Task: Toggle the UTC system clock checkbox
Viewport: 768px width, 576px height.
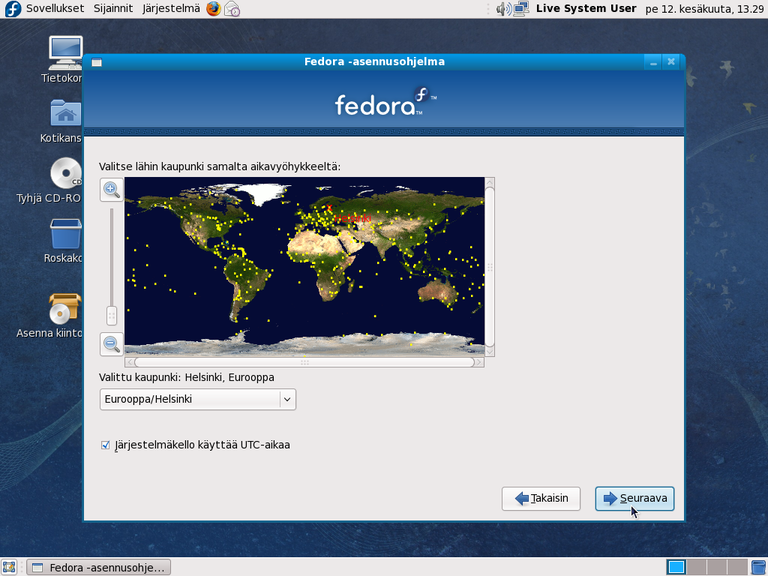Action: point(106,445)
